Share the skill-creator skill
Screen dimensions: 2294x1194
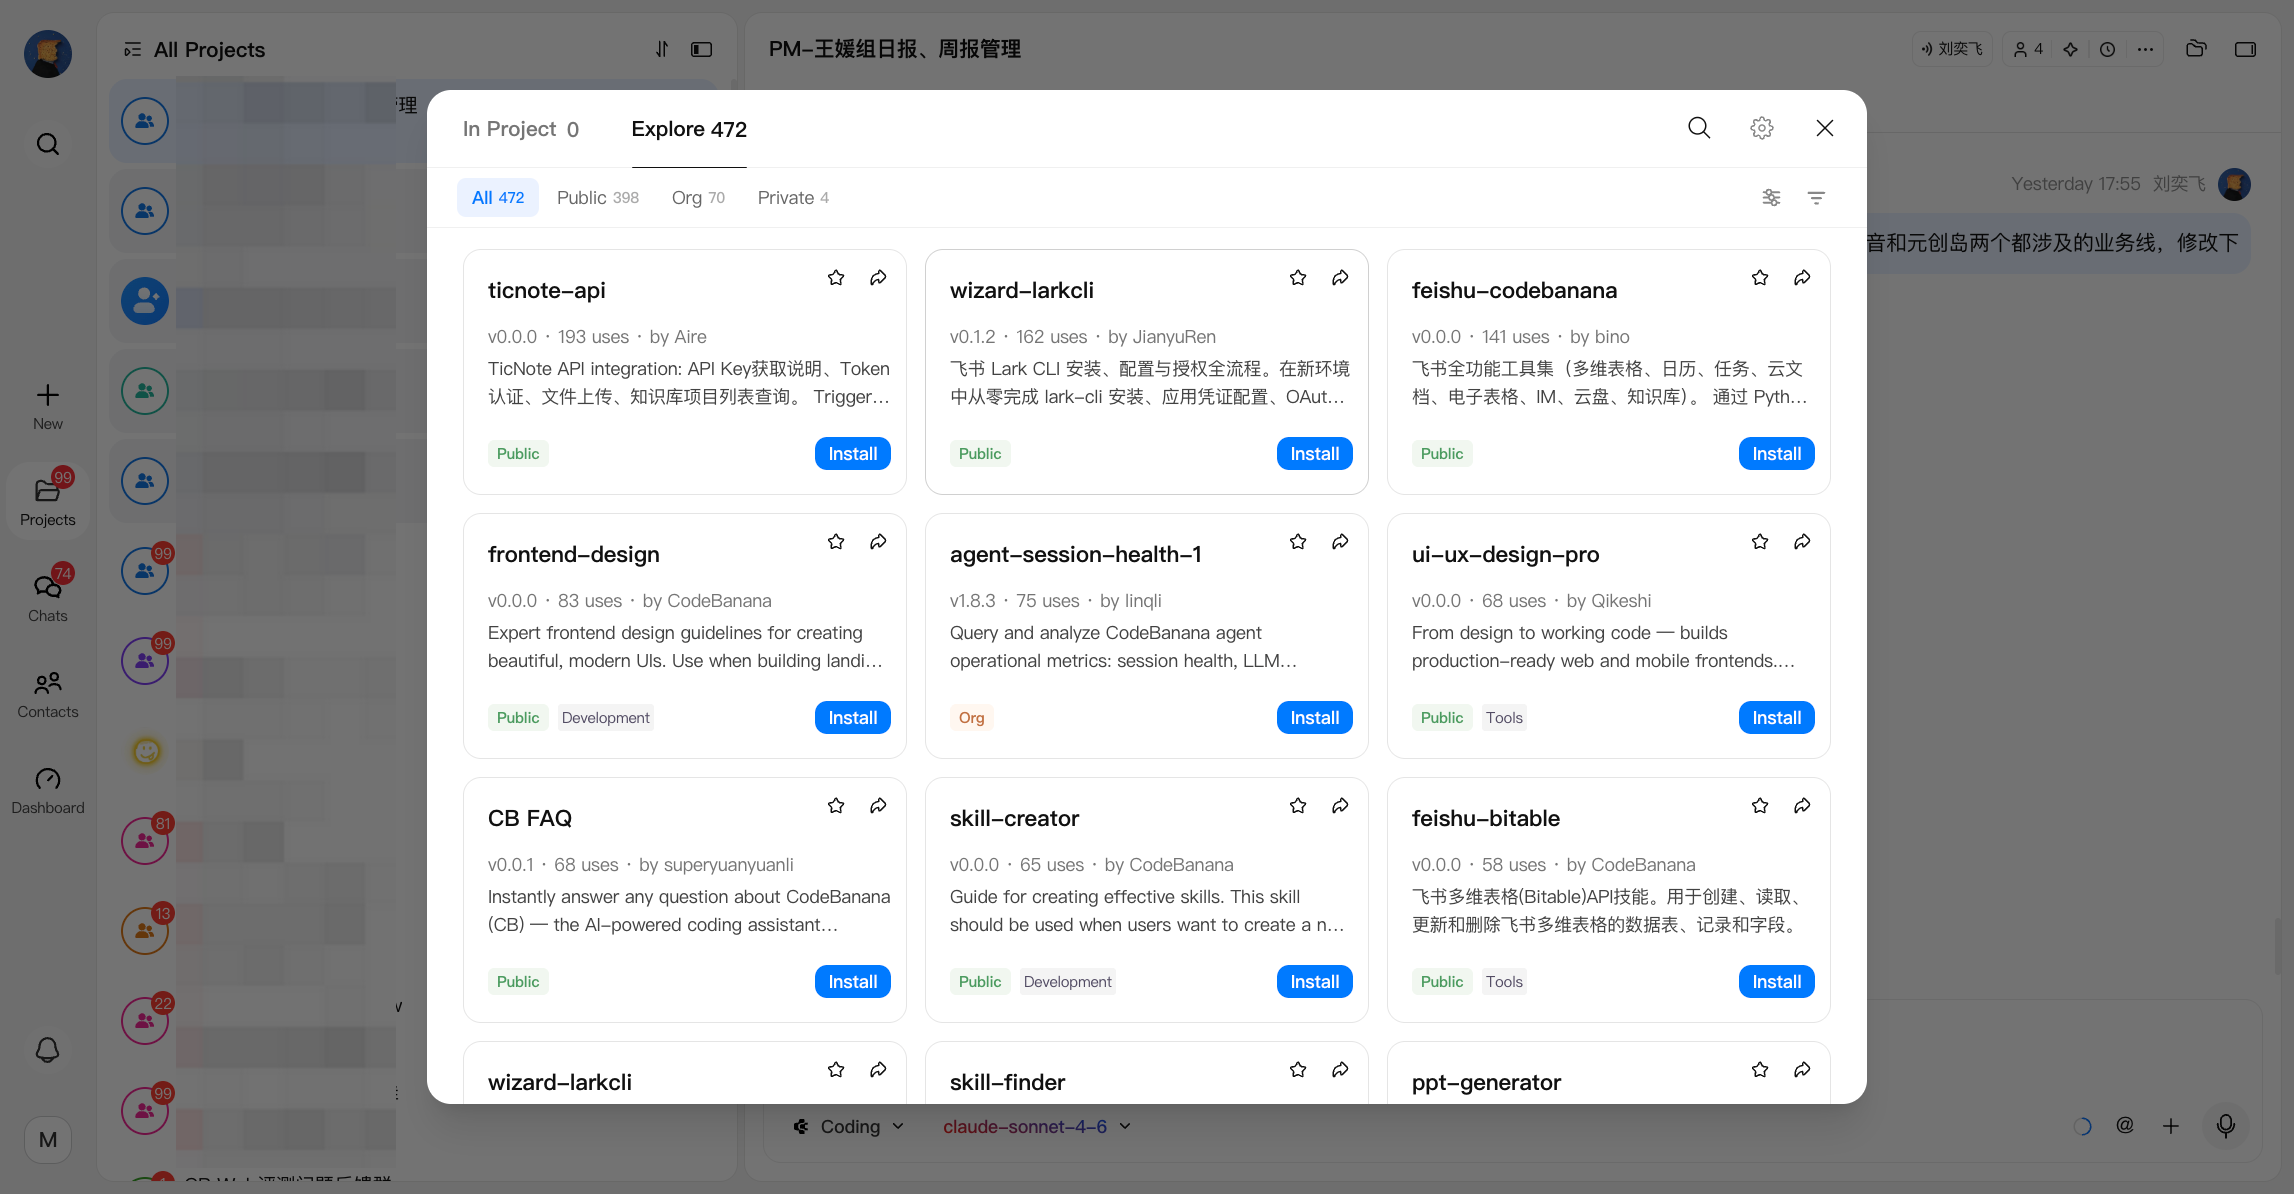[1340, 806]
